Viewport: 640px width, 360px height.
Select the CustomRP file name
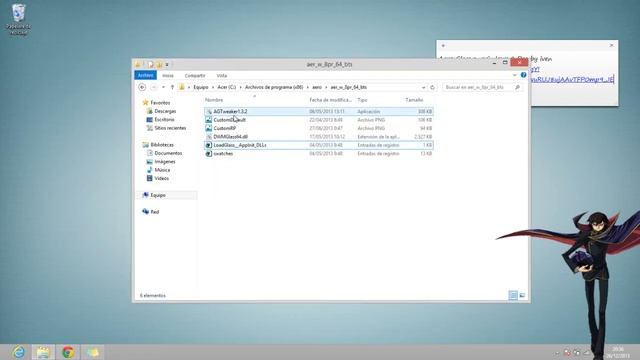click(224, 128)
